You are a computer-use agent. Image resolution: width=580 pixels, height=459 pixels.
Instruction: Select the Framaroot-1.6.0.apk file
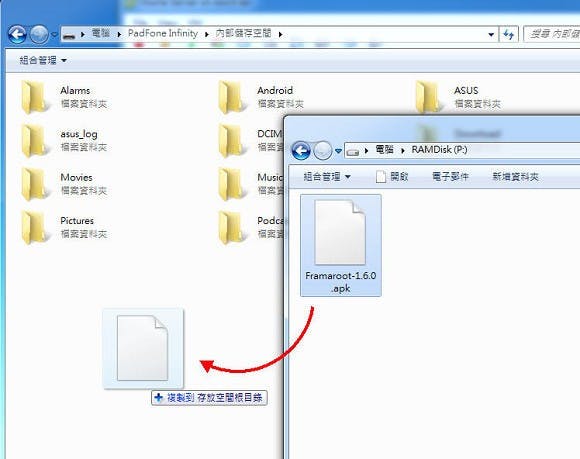pyautogui.click(x=341, y=245)
